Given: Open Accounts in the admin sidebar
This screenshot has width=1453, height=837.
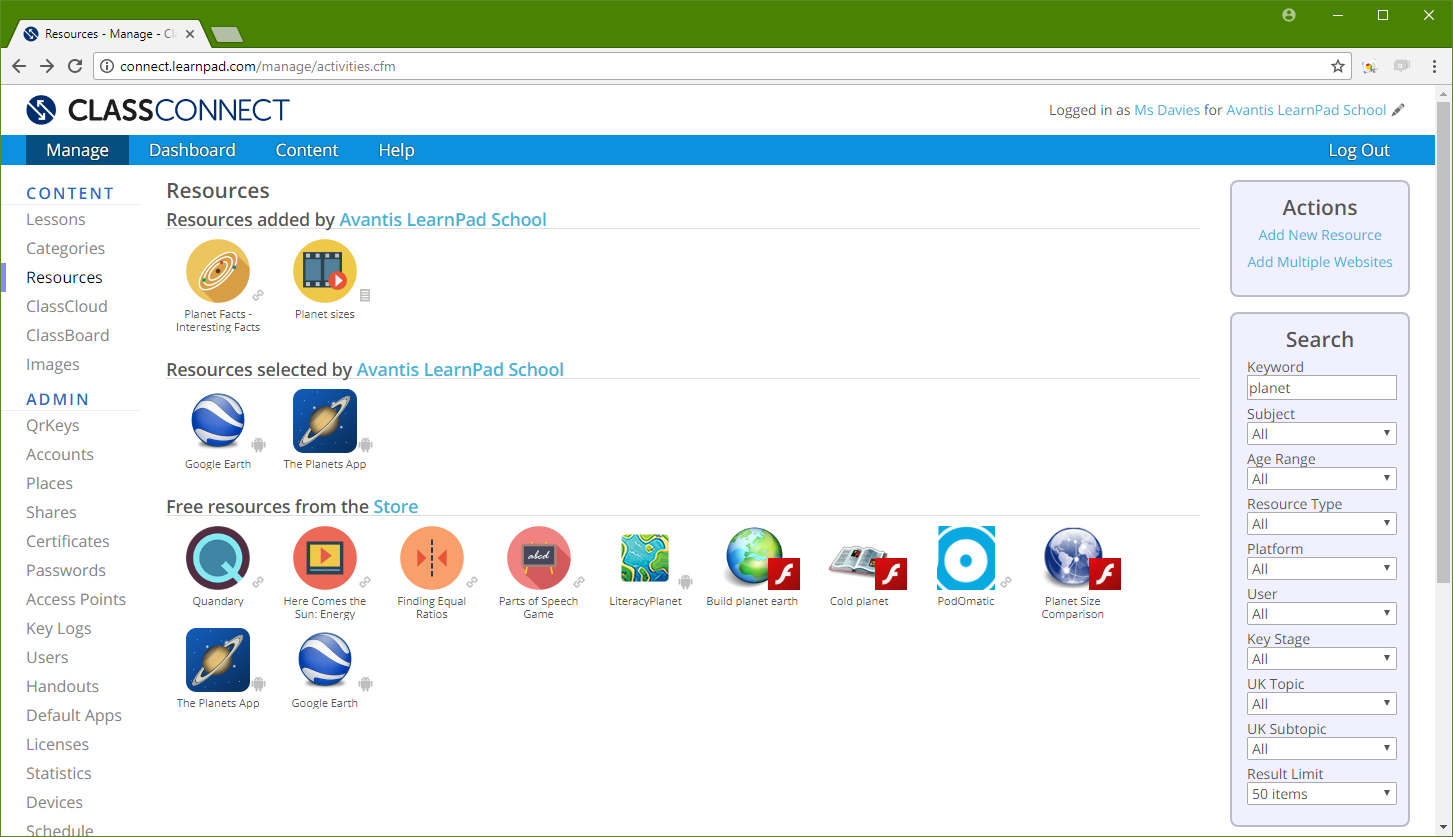Looking at the screenshot, I should click(60, 455).
